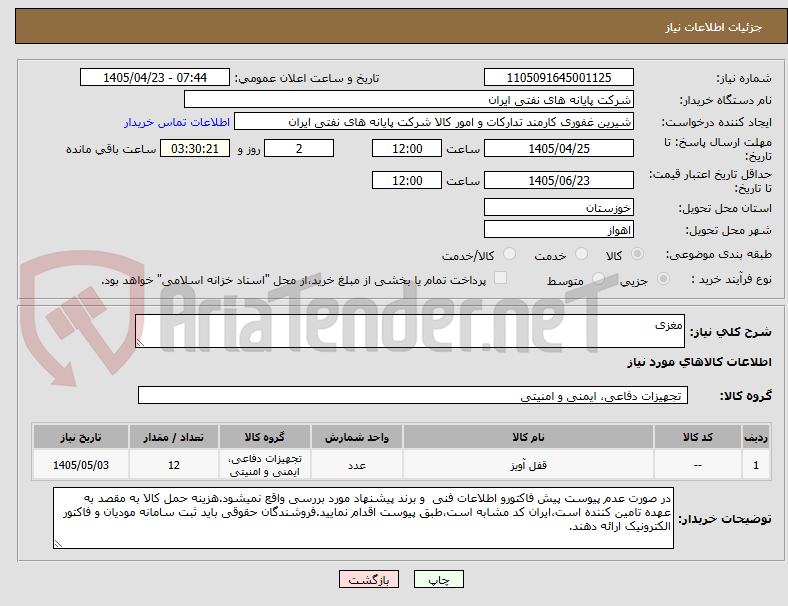The width and height of the screenshot is (788, 606).
Task: Click general description textarea مغزی
Action: 410,331
